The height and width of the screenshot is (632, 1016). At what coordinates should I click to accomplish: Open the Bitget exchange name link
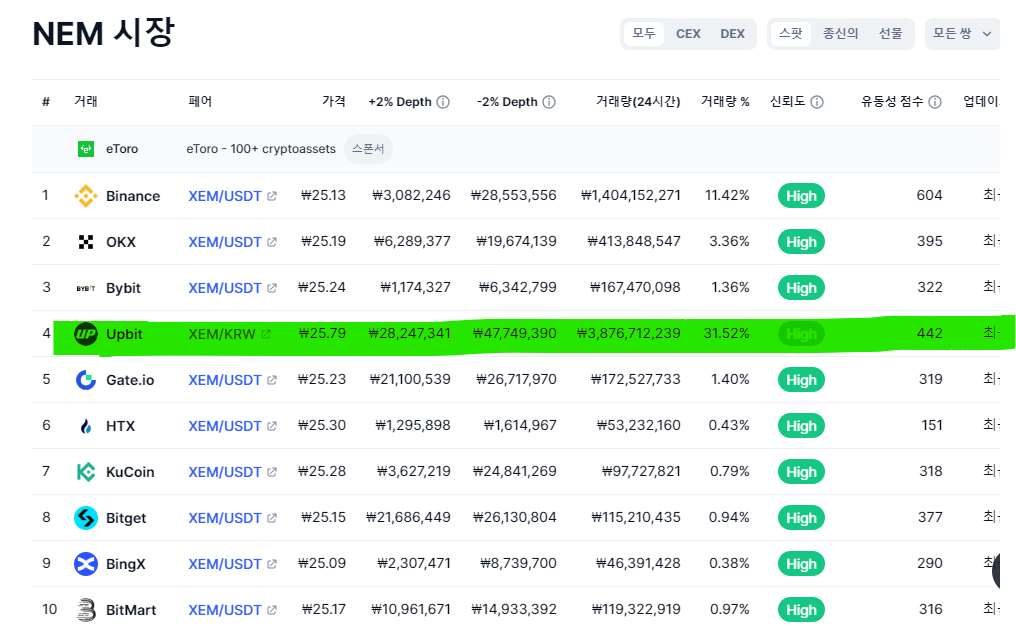(126, 518)
